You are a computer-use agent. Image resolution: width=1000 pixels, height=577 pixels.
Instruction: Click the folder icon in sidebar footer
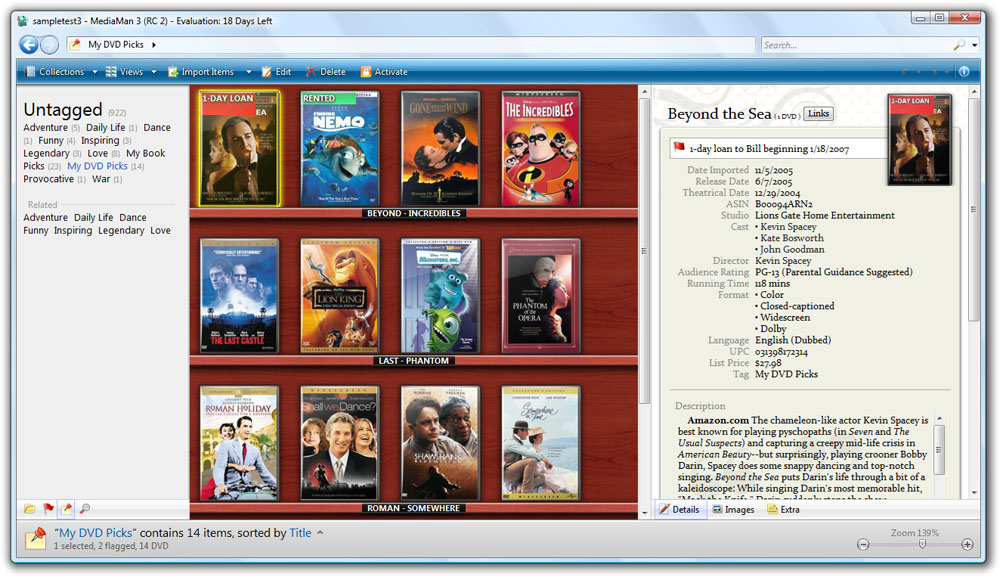(29, 509)
